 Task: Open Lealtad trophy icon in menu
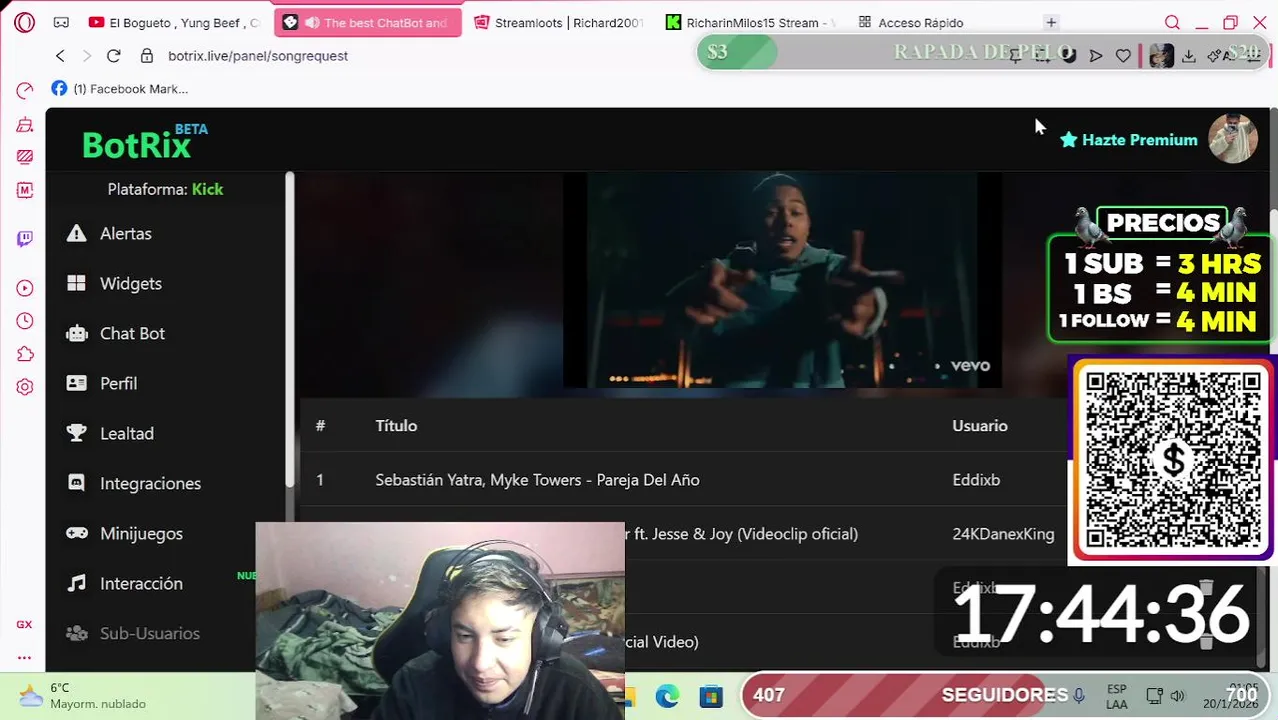click(76, 433)
